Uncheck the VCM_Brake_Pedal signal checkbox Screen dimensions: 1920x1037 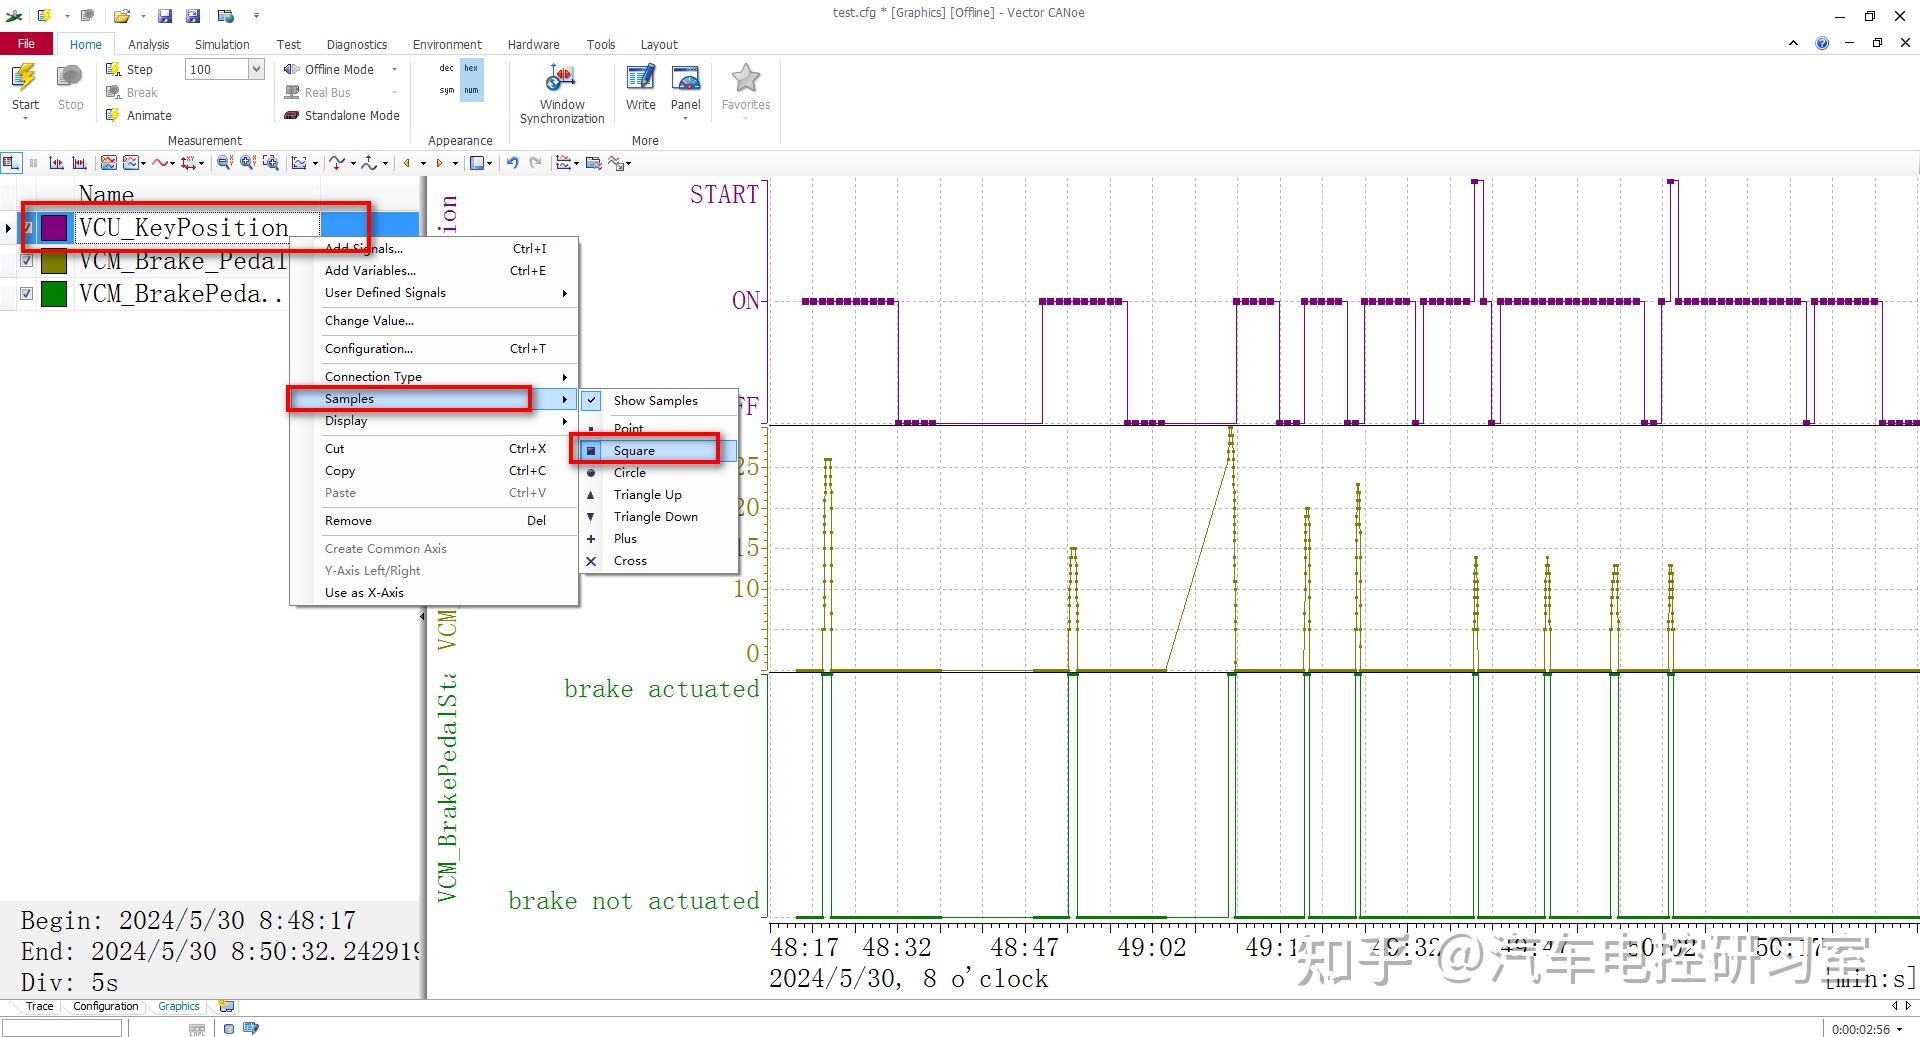point(27,261)
